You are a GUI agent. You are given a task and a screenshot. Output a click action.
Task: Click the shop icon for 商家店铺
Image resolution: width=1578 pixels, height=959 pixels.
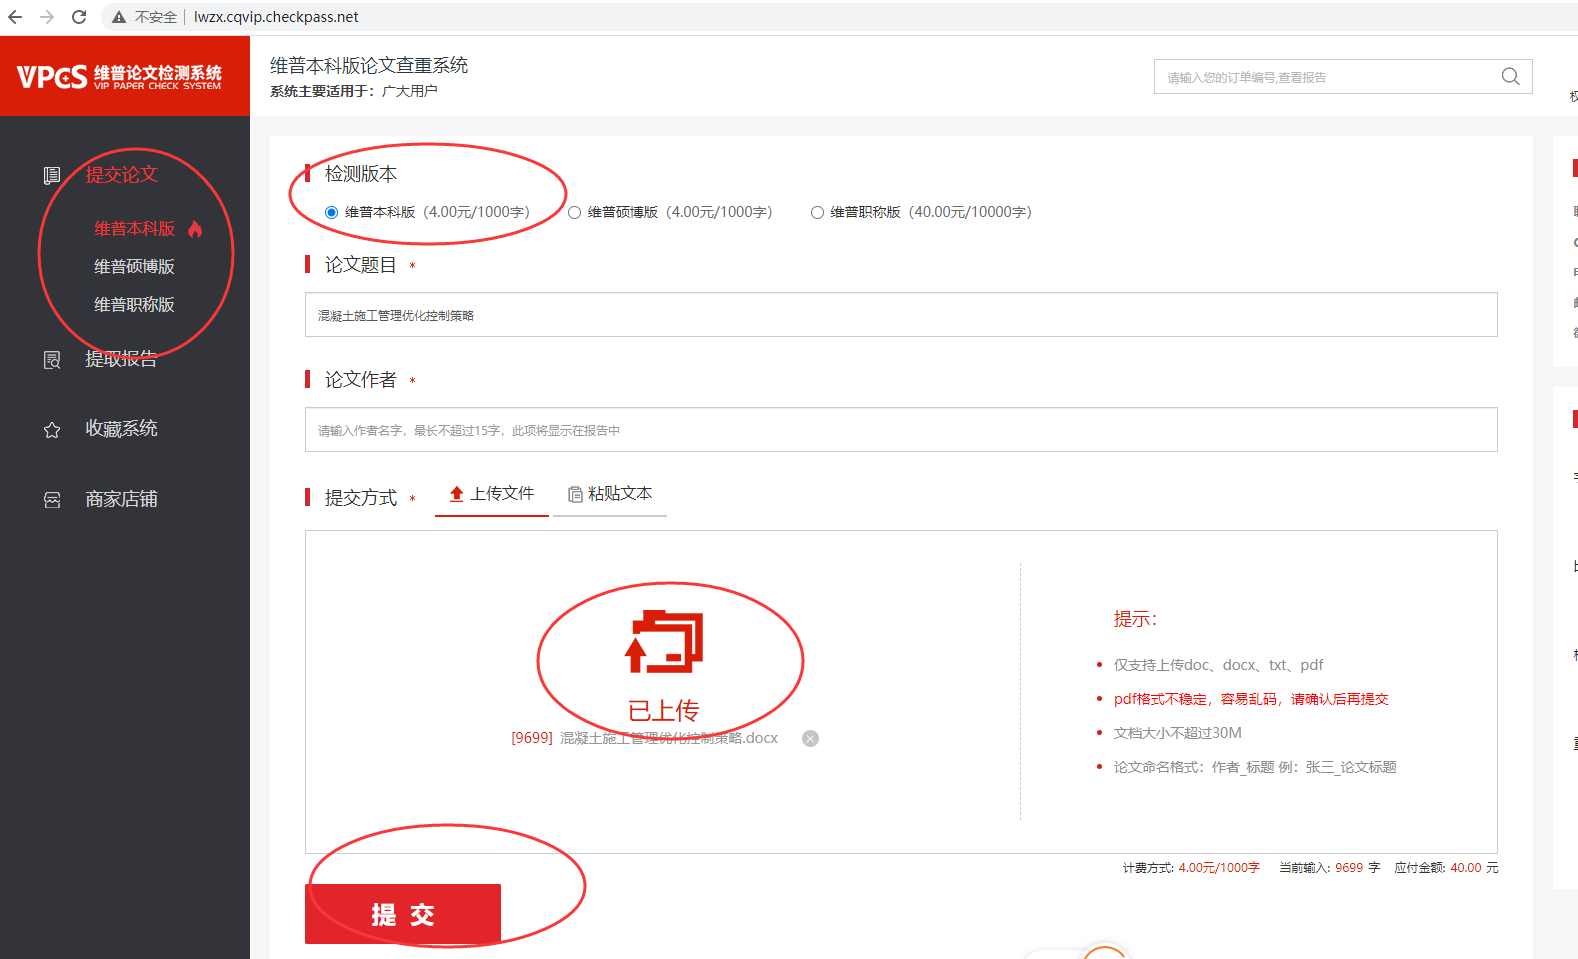click(52, 500)
